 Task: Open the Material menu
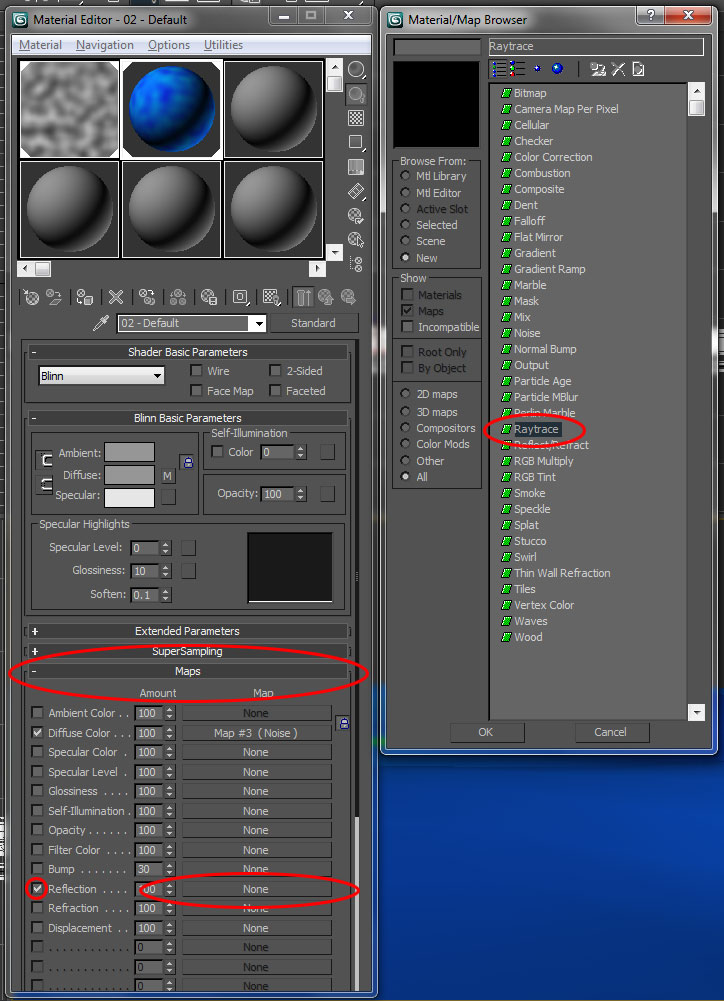40,45
